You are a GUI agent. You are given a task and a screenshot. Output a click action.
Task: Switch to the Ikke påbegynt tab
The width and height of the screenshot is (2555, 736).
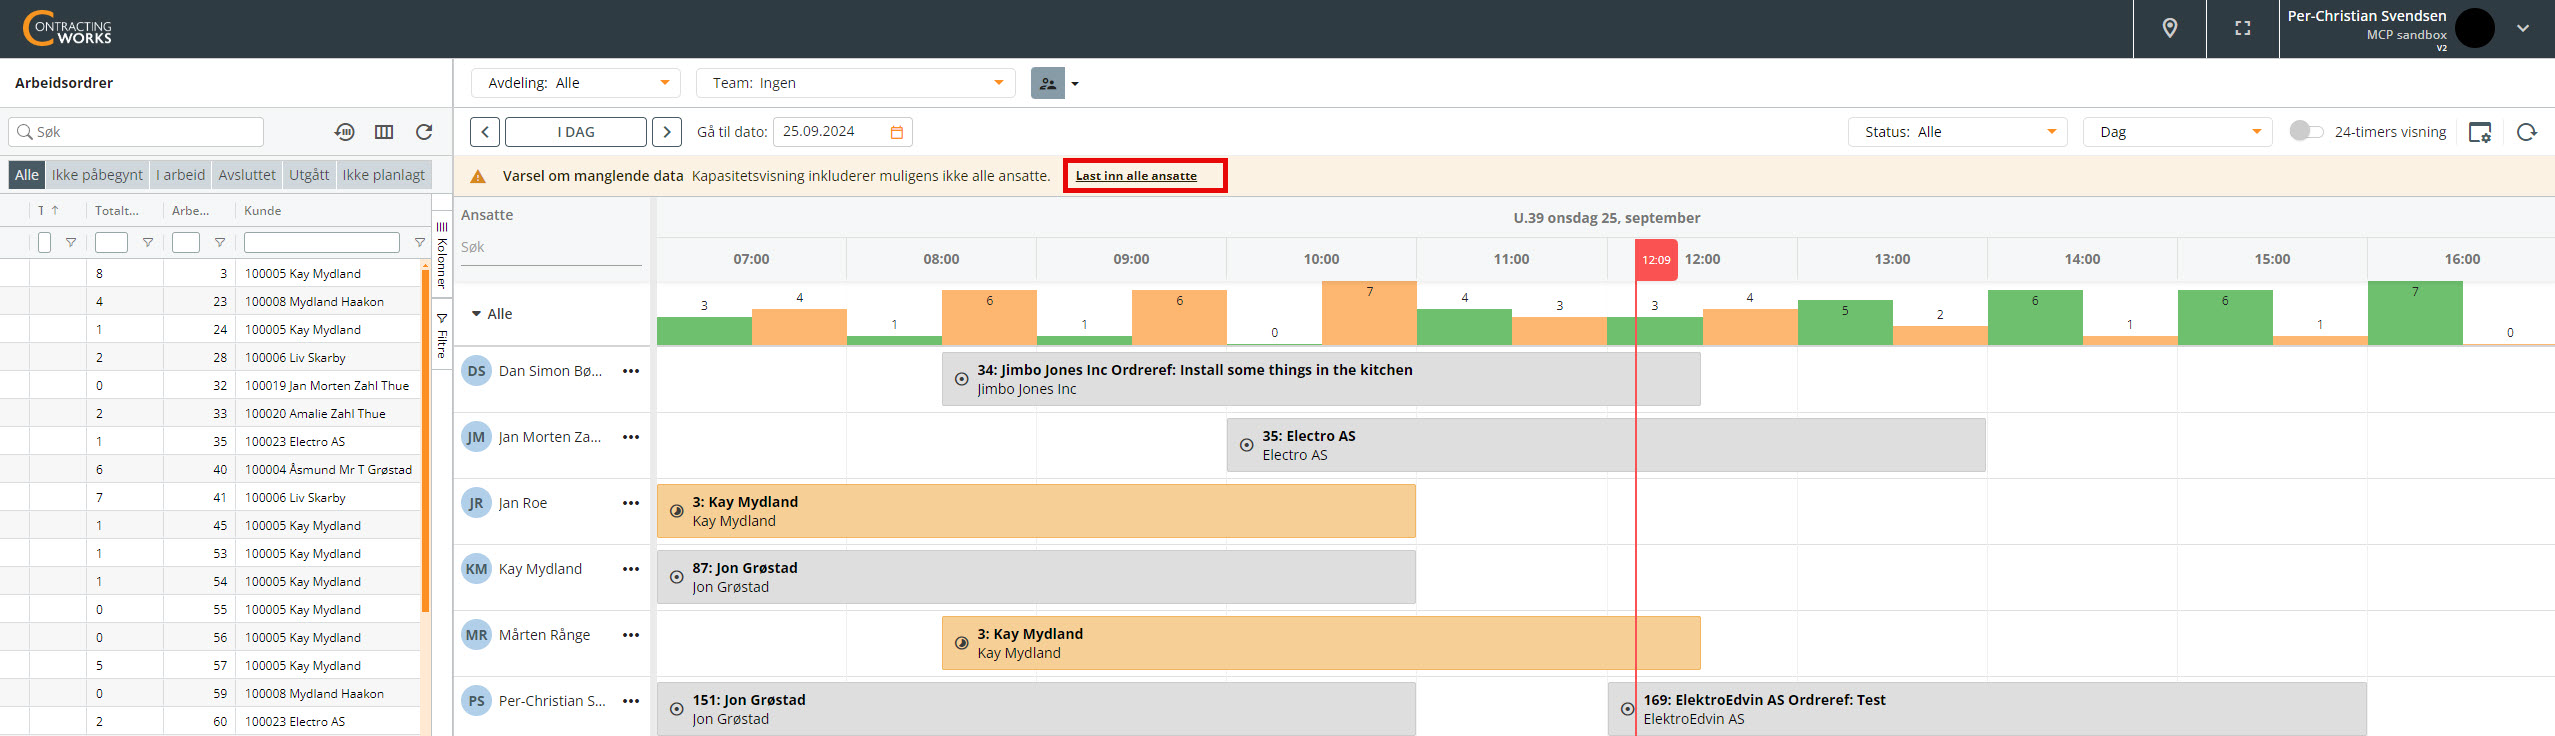click(x=97, y=175)
